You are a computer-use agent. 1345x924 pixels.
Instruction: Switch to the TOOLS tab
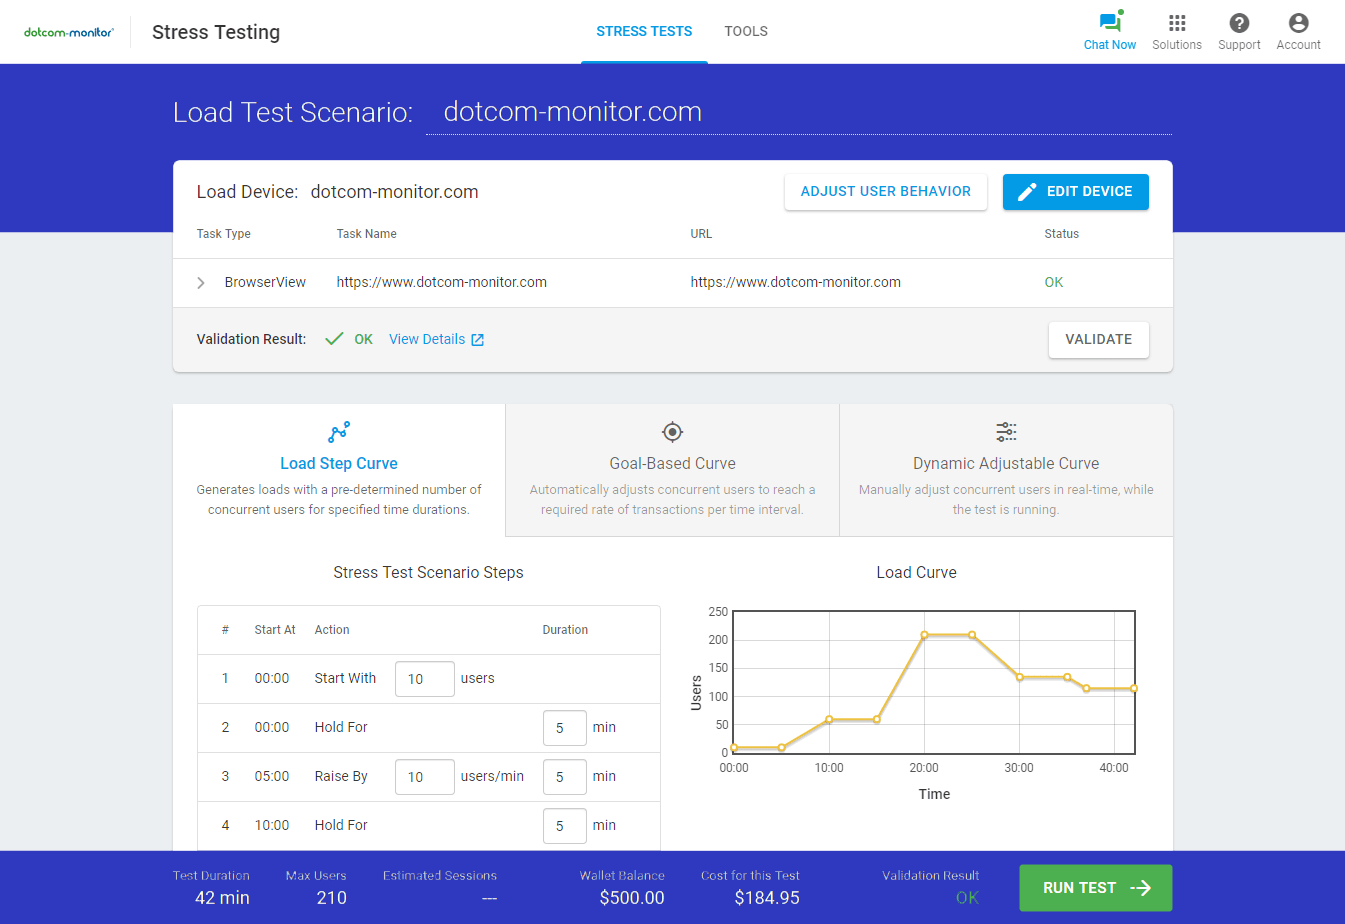(746, 31)
